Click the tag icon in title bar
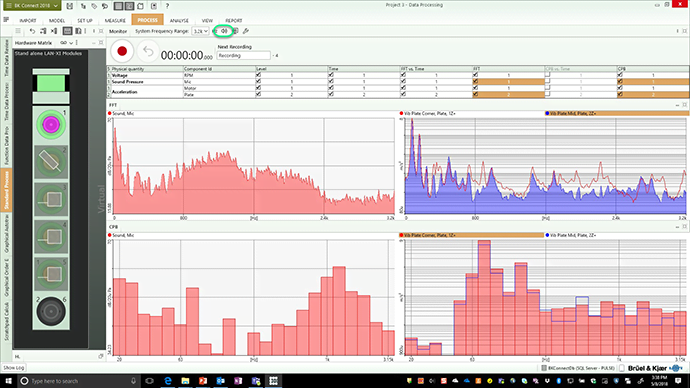 94,6
